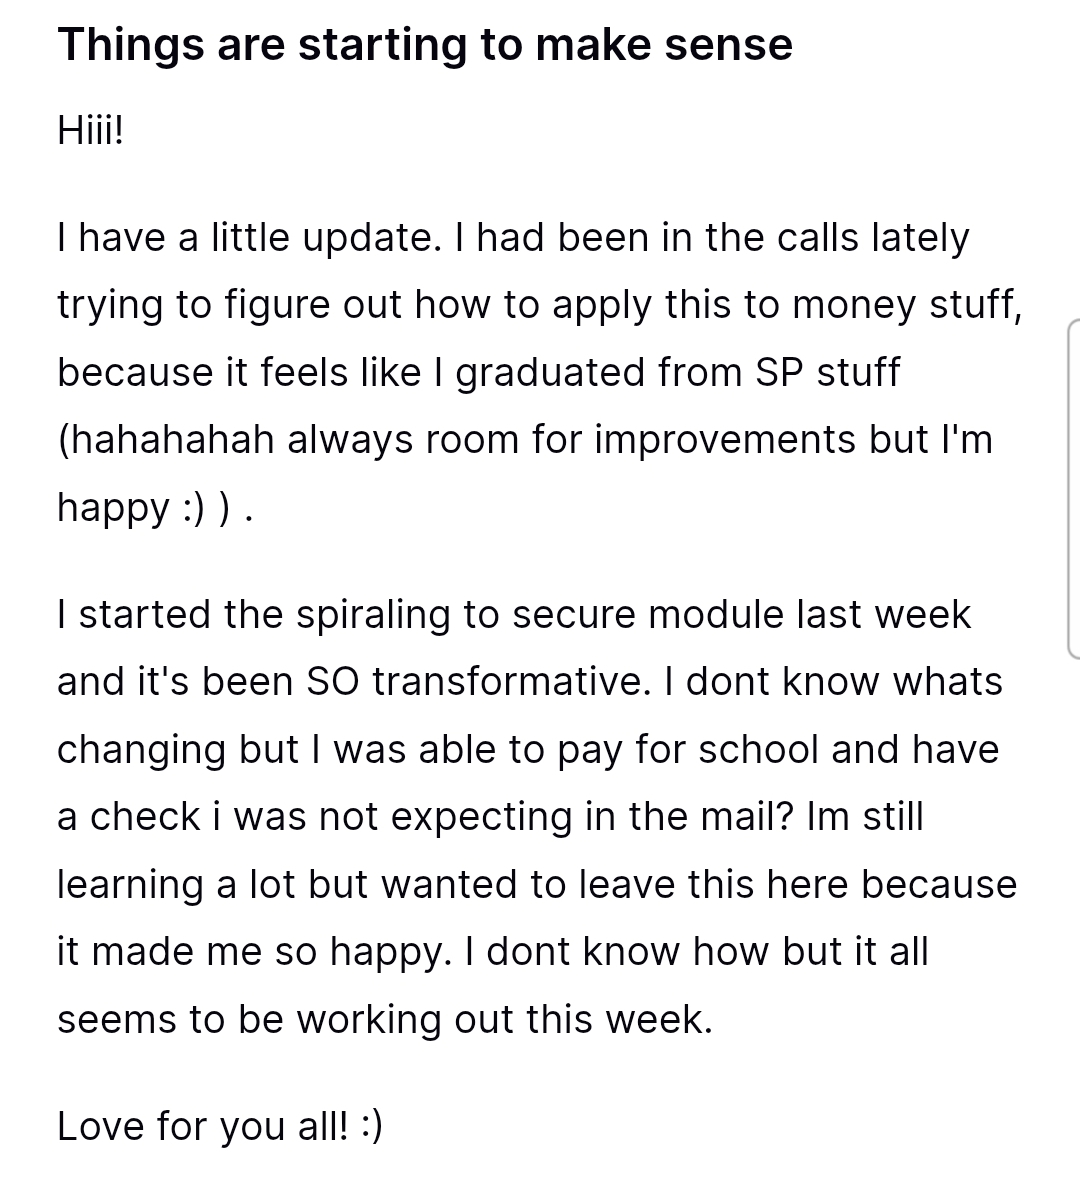Click the line starting 'it made me so happy'

(x=493, y=951)
